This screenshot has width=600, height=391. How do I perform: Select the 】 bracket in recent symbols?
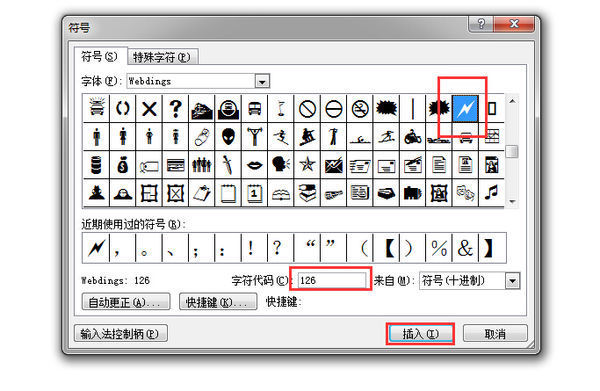click(491, 248)
